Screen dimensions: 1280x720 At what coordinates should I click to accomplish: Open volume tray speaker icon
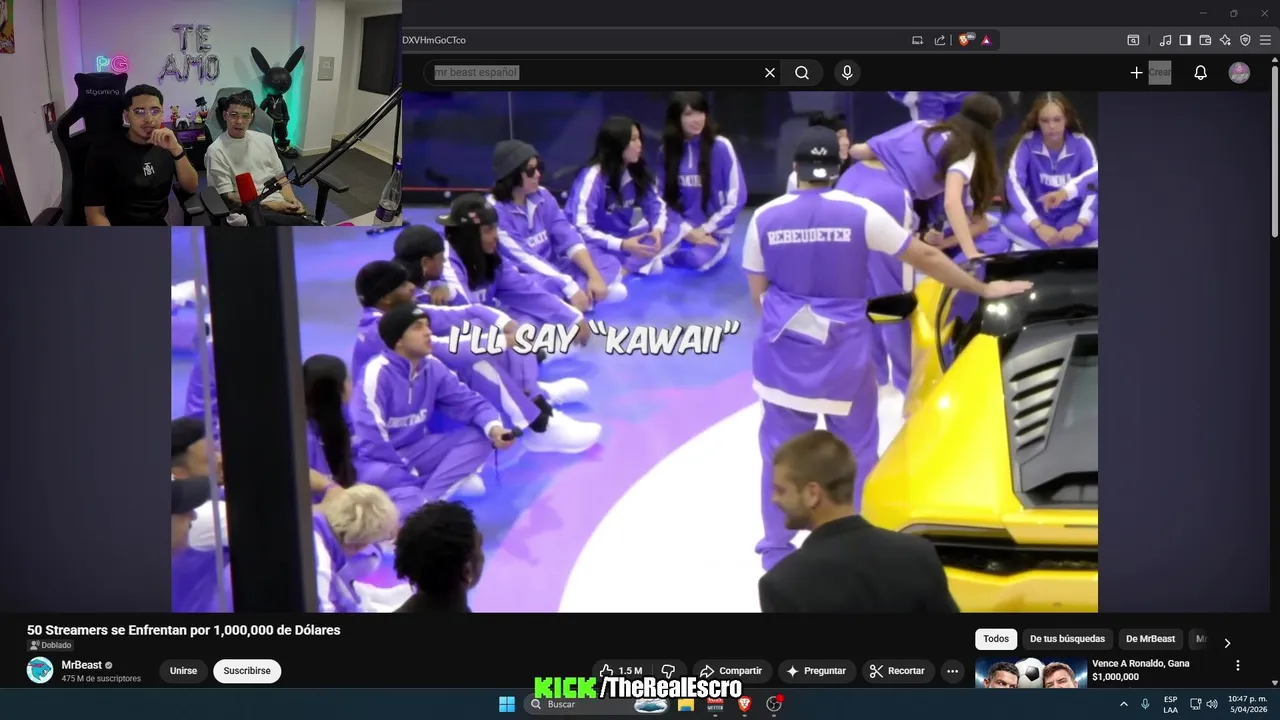1212,704
